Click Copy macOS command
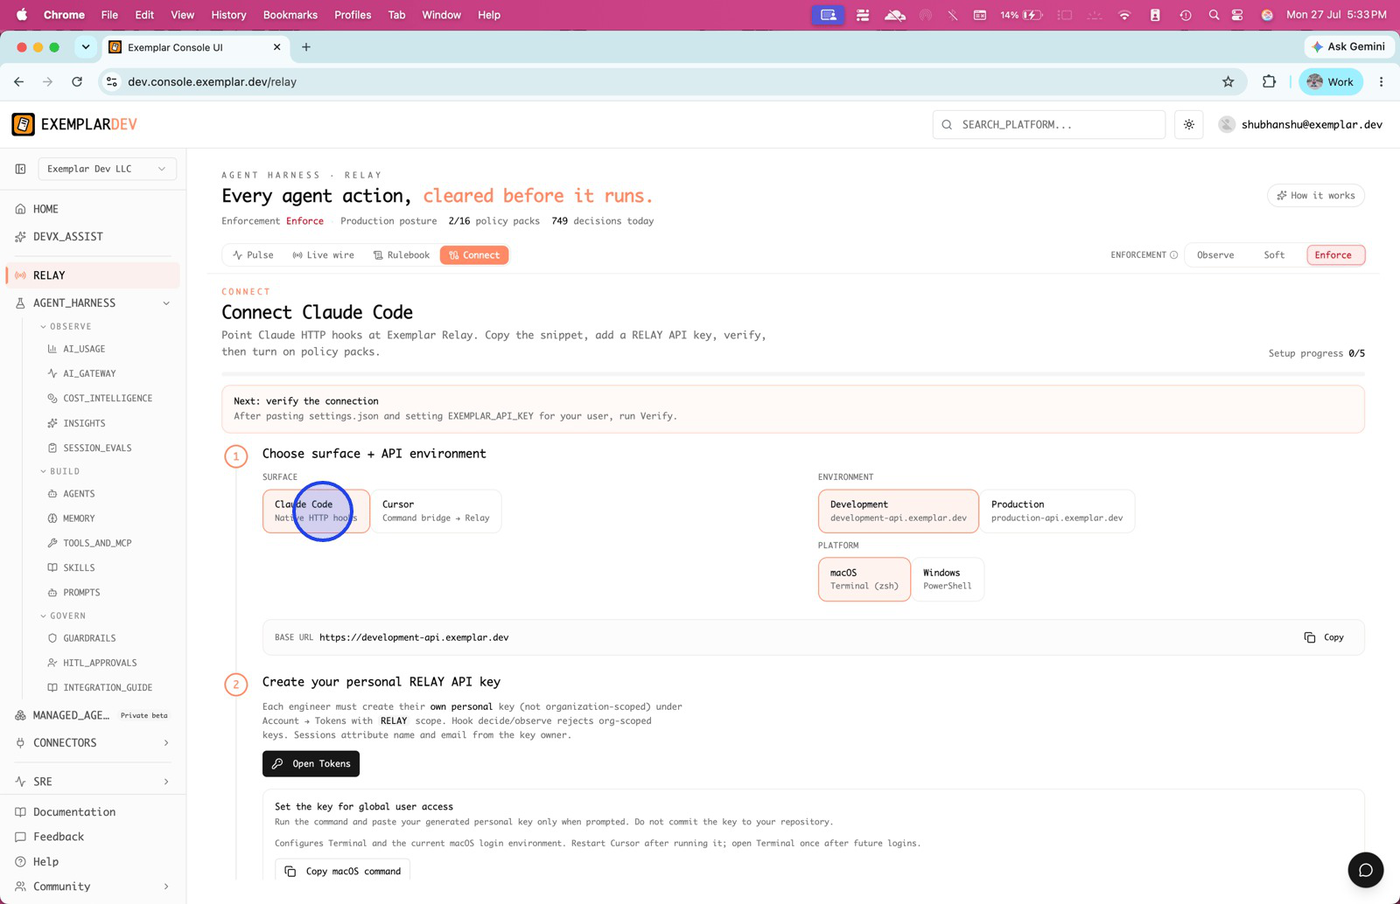This screenshot has height=904, width=1400. point(343,871)
